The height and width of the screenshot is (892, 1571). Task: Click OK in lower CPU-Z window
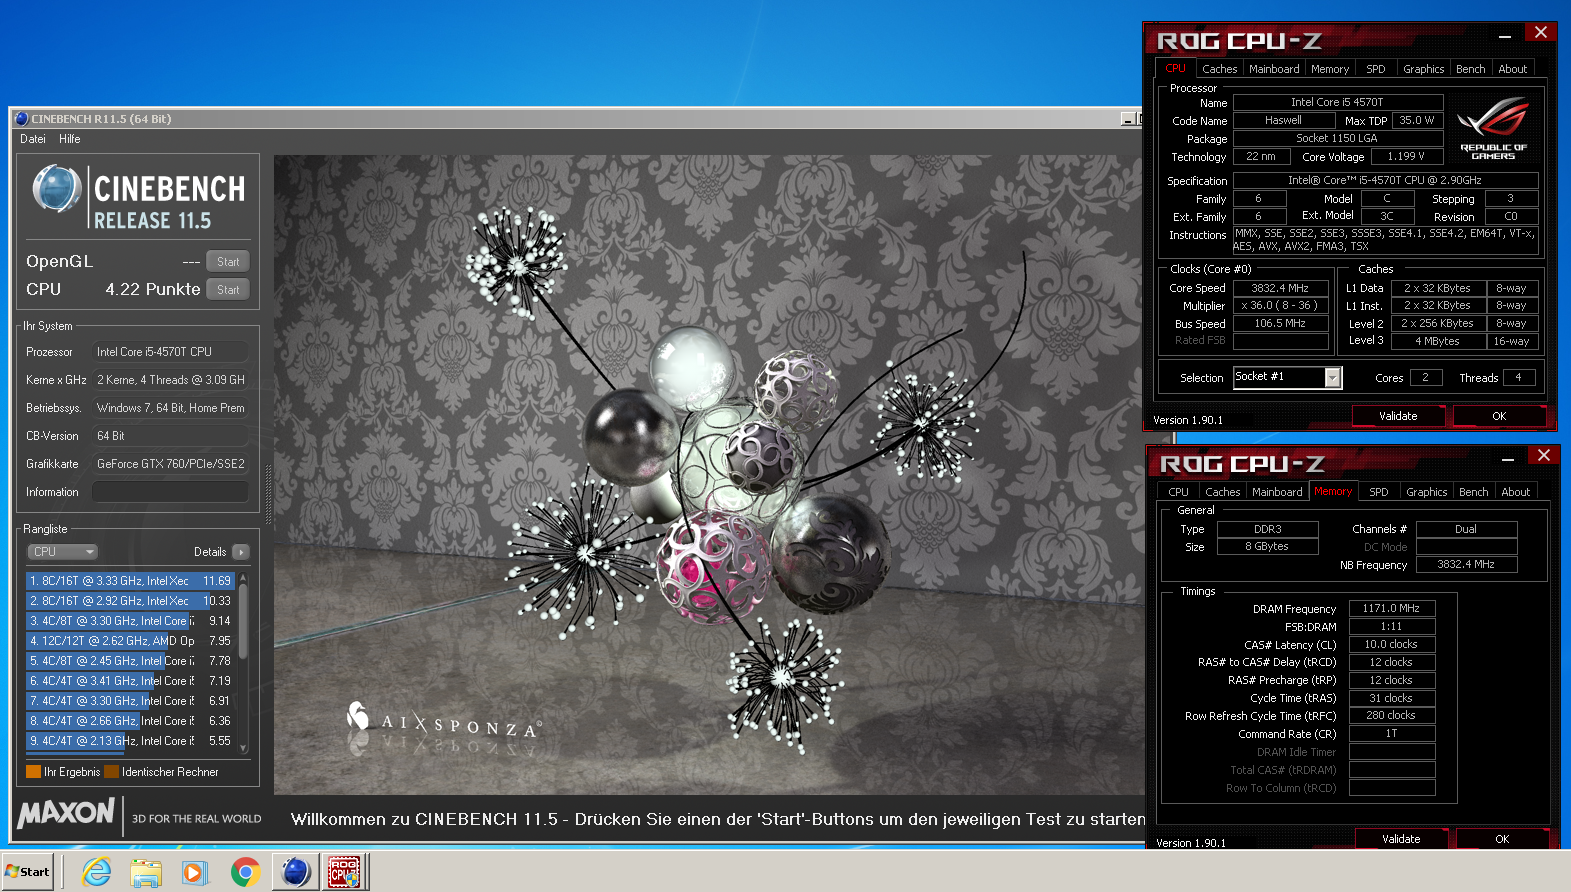pyautogui.click(x=1502, y=839)
